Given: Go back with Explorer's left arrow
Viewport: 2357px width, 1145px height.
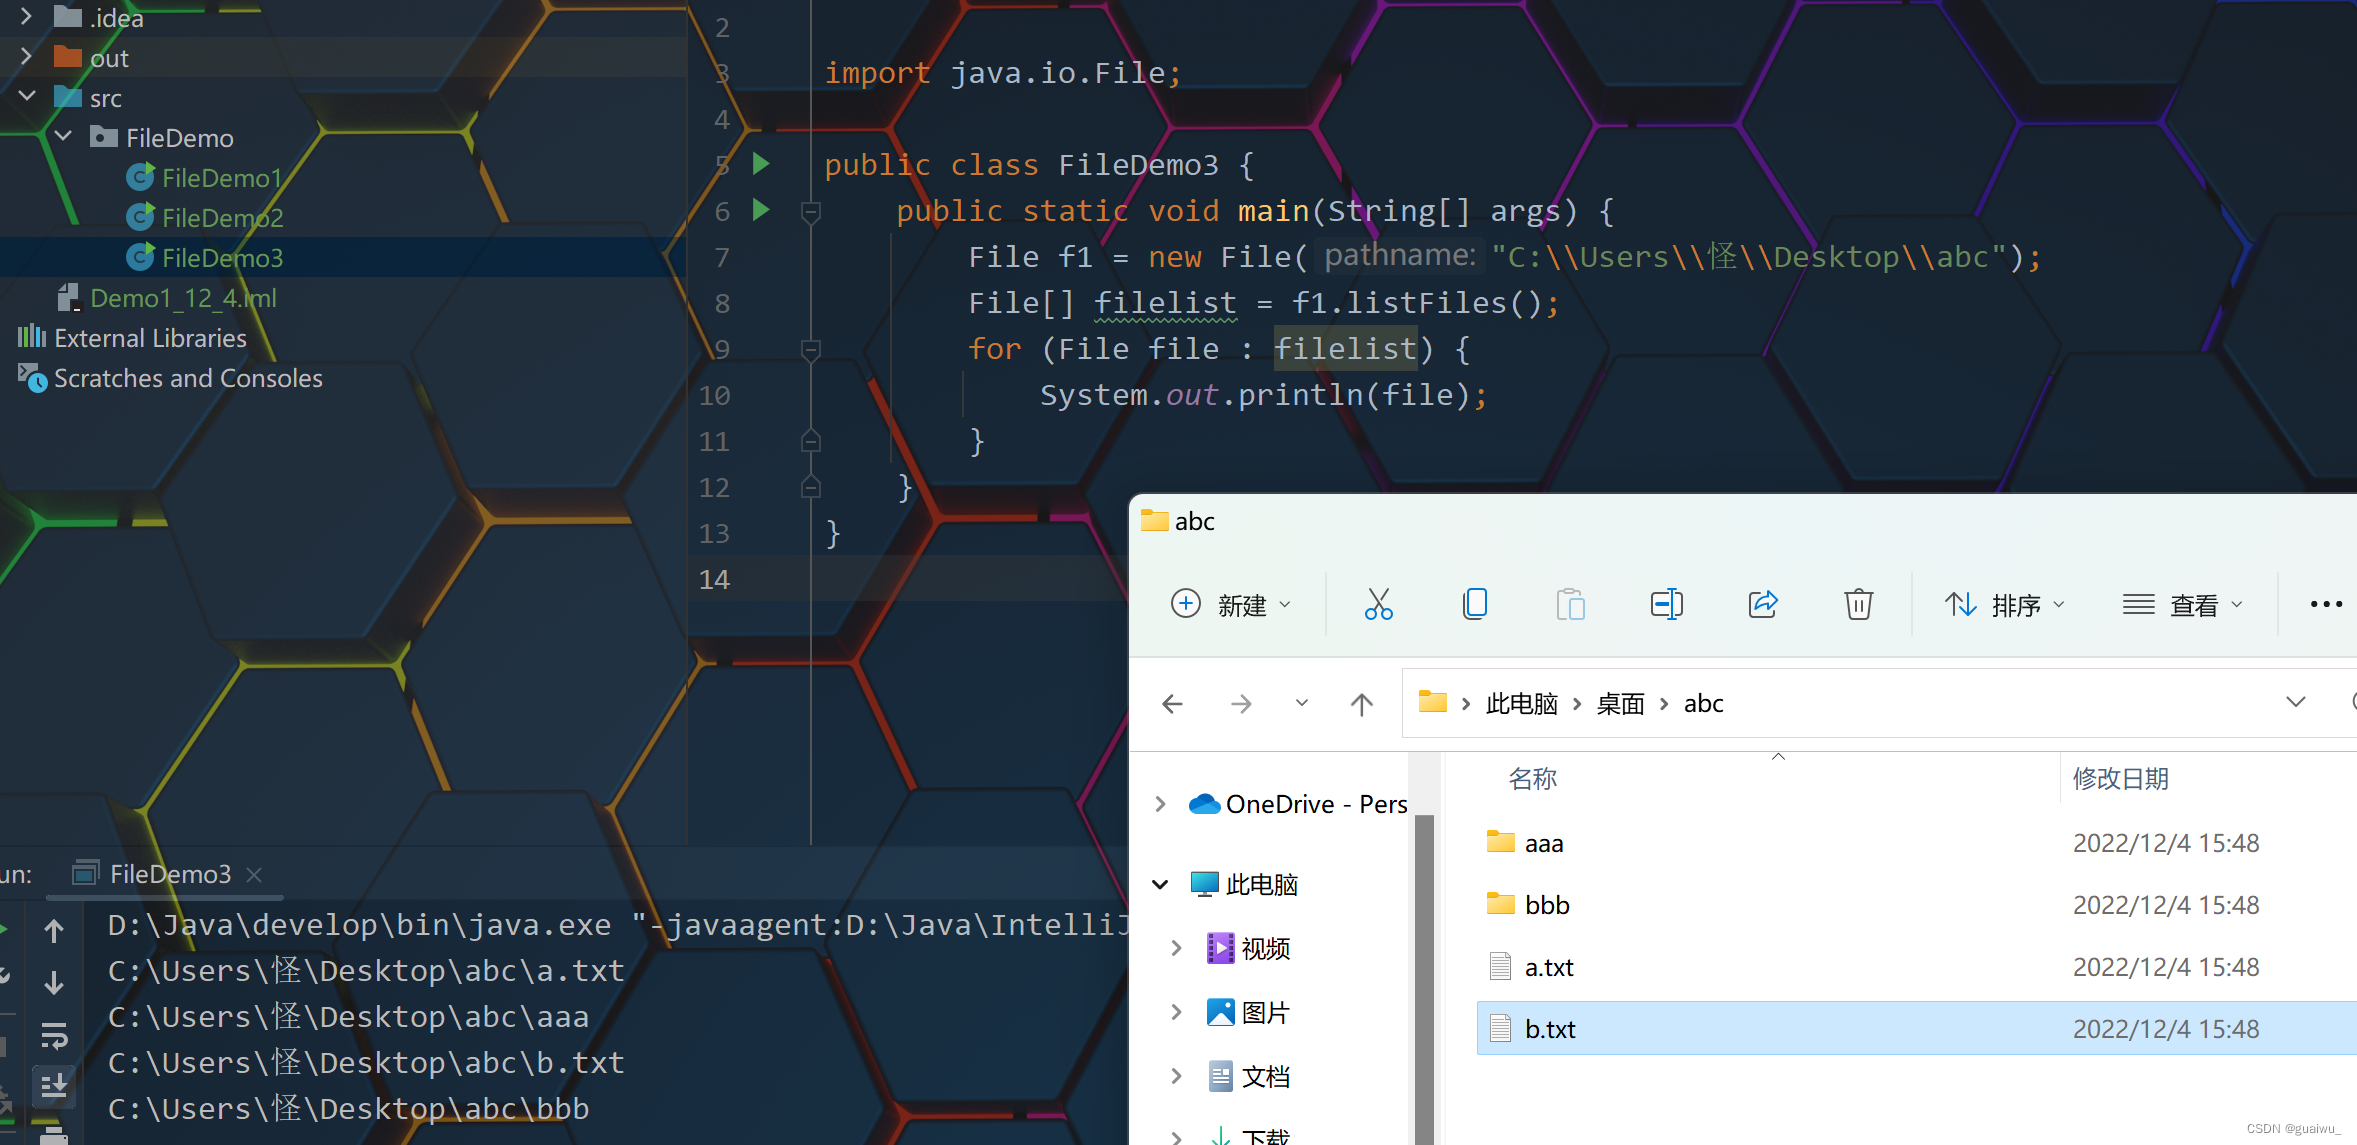Looking at the screenshot, I should 1173,704.
